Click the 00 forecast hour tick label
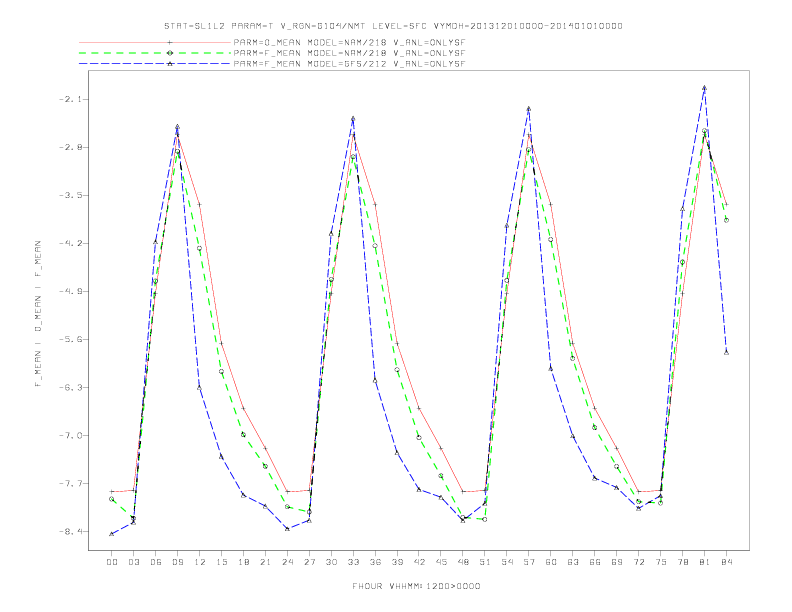Screen dimensions: 792x612 pos(112,562)
